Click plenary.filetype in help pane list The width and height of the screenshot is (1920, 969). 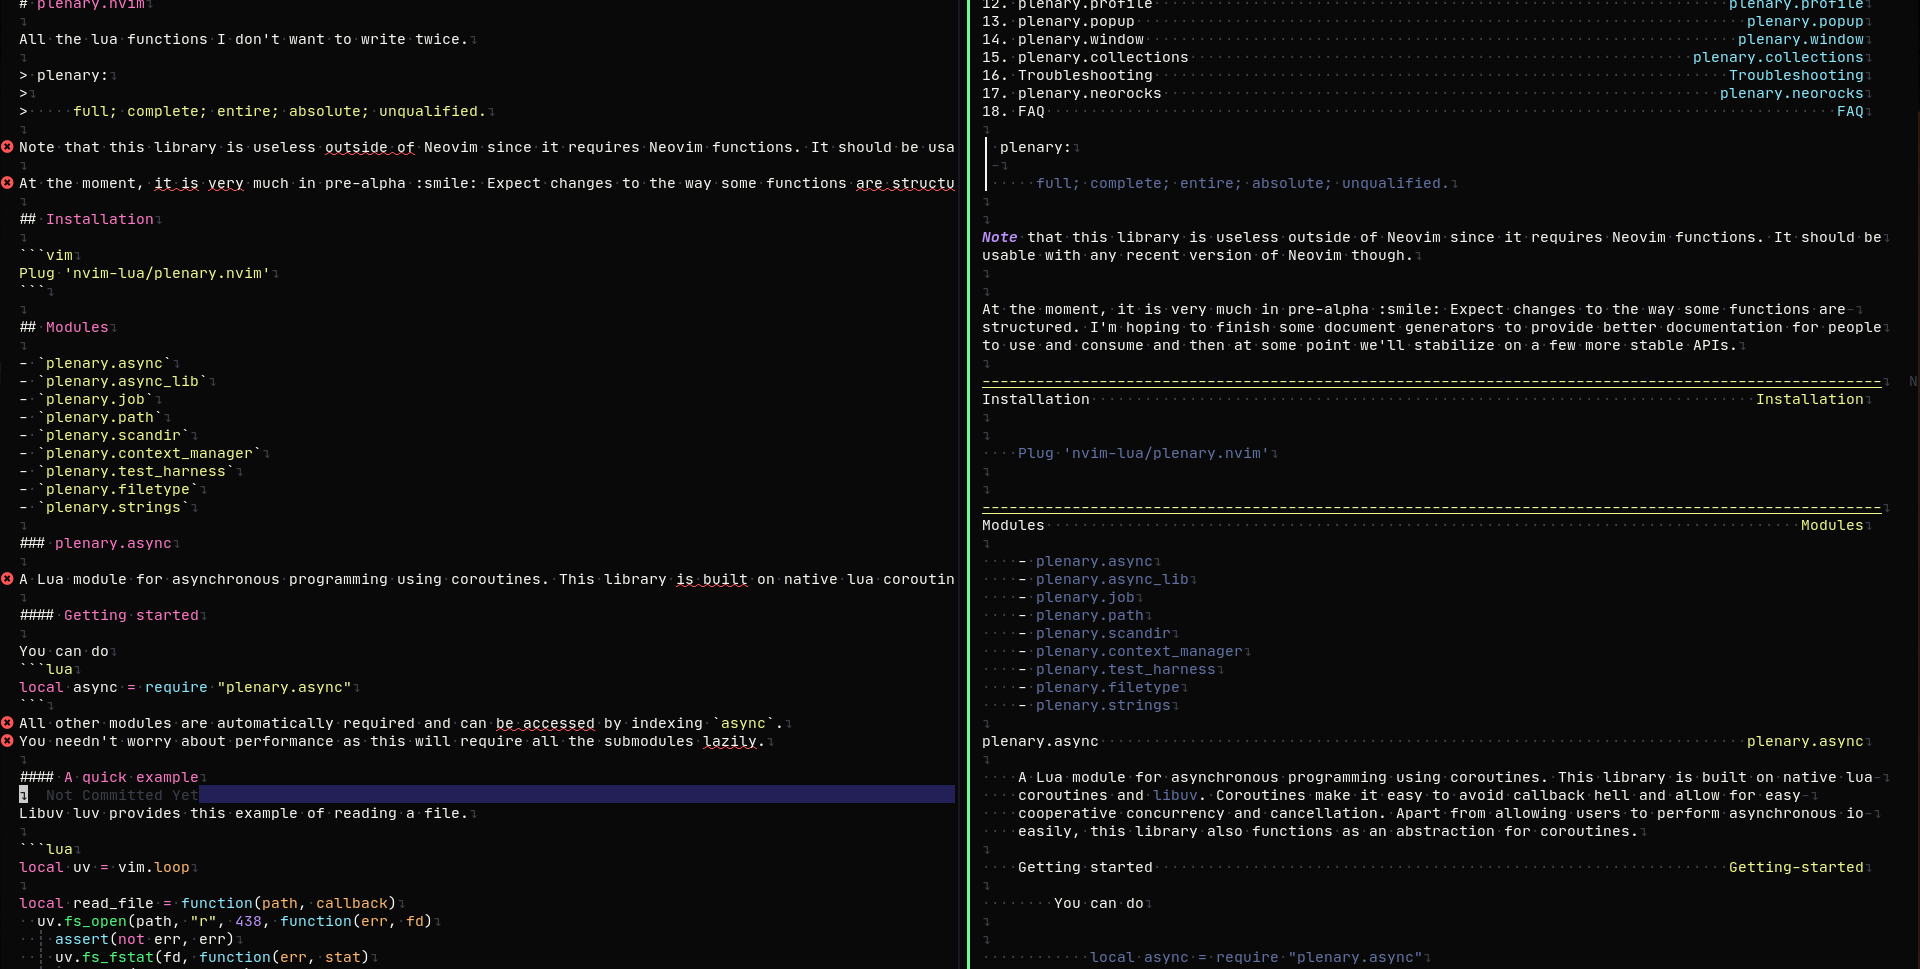(x=1108, y=687)
